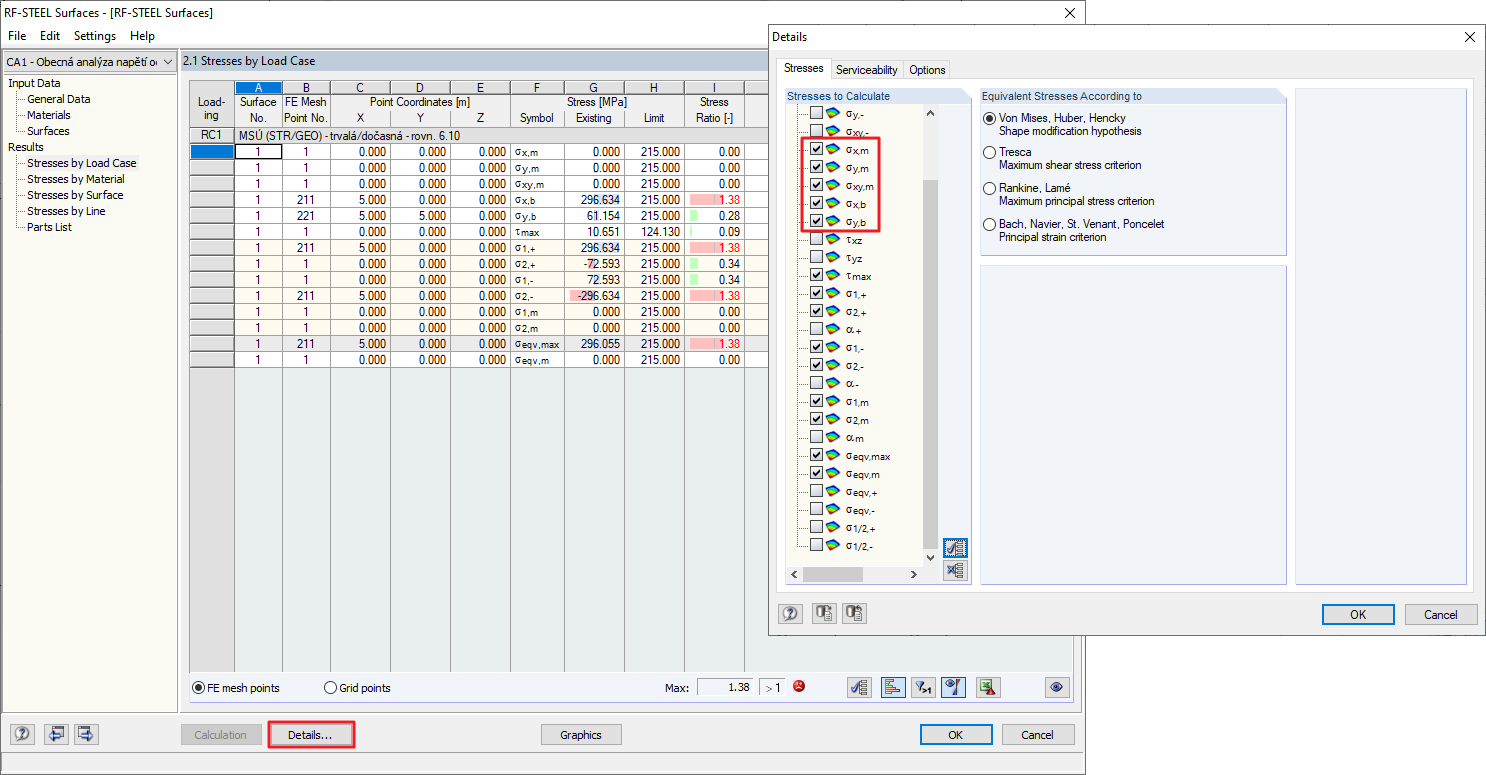Open the result selection criteria icon
This screenshot has height=775, width=1486.
point(858,687)
